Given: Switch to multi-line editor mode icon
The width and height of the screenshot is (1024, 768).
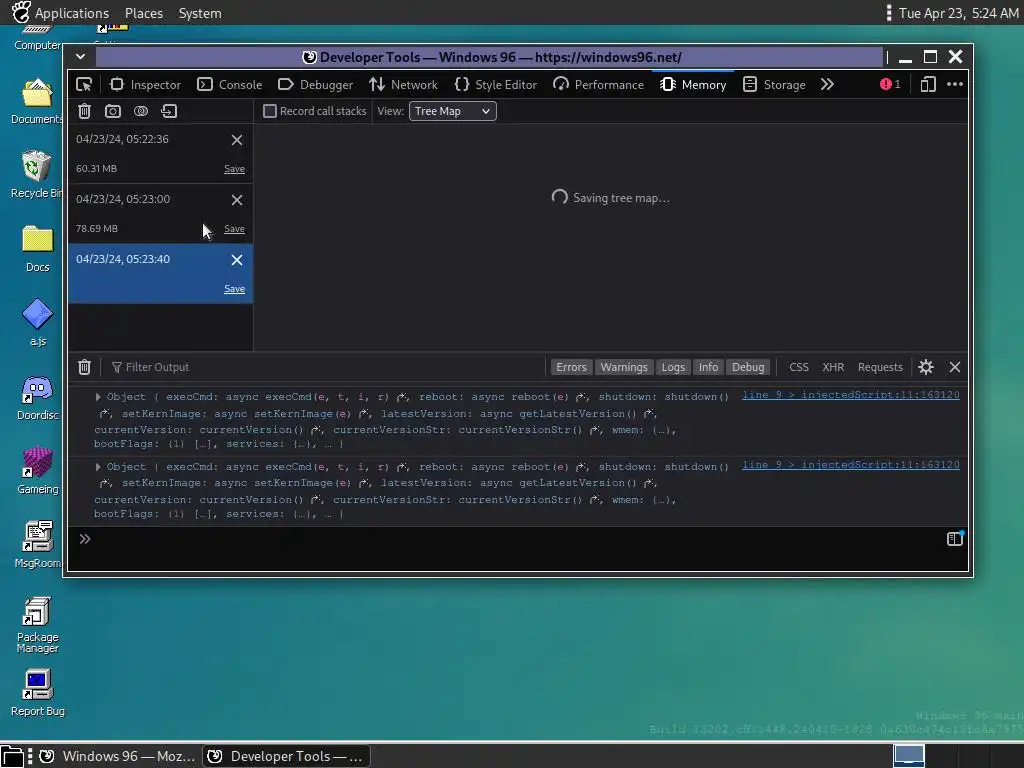Looking at the screenshot, I should point(955,539).
